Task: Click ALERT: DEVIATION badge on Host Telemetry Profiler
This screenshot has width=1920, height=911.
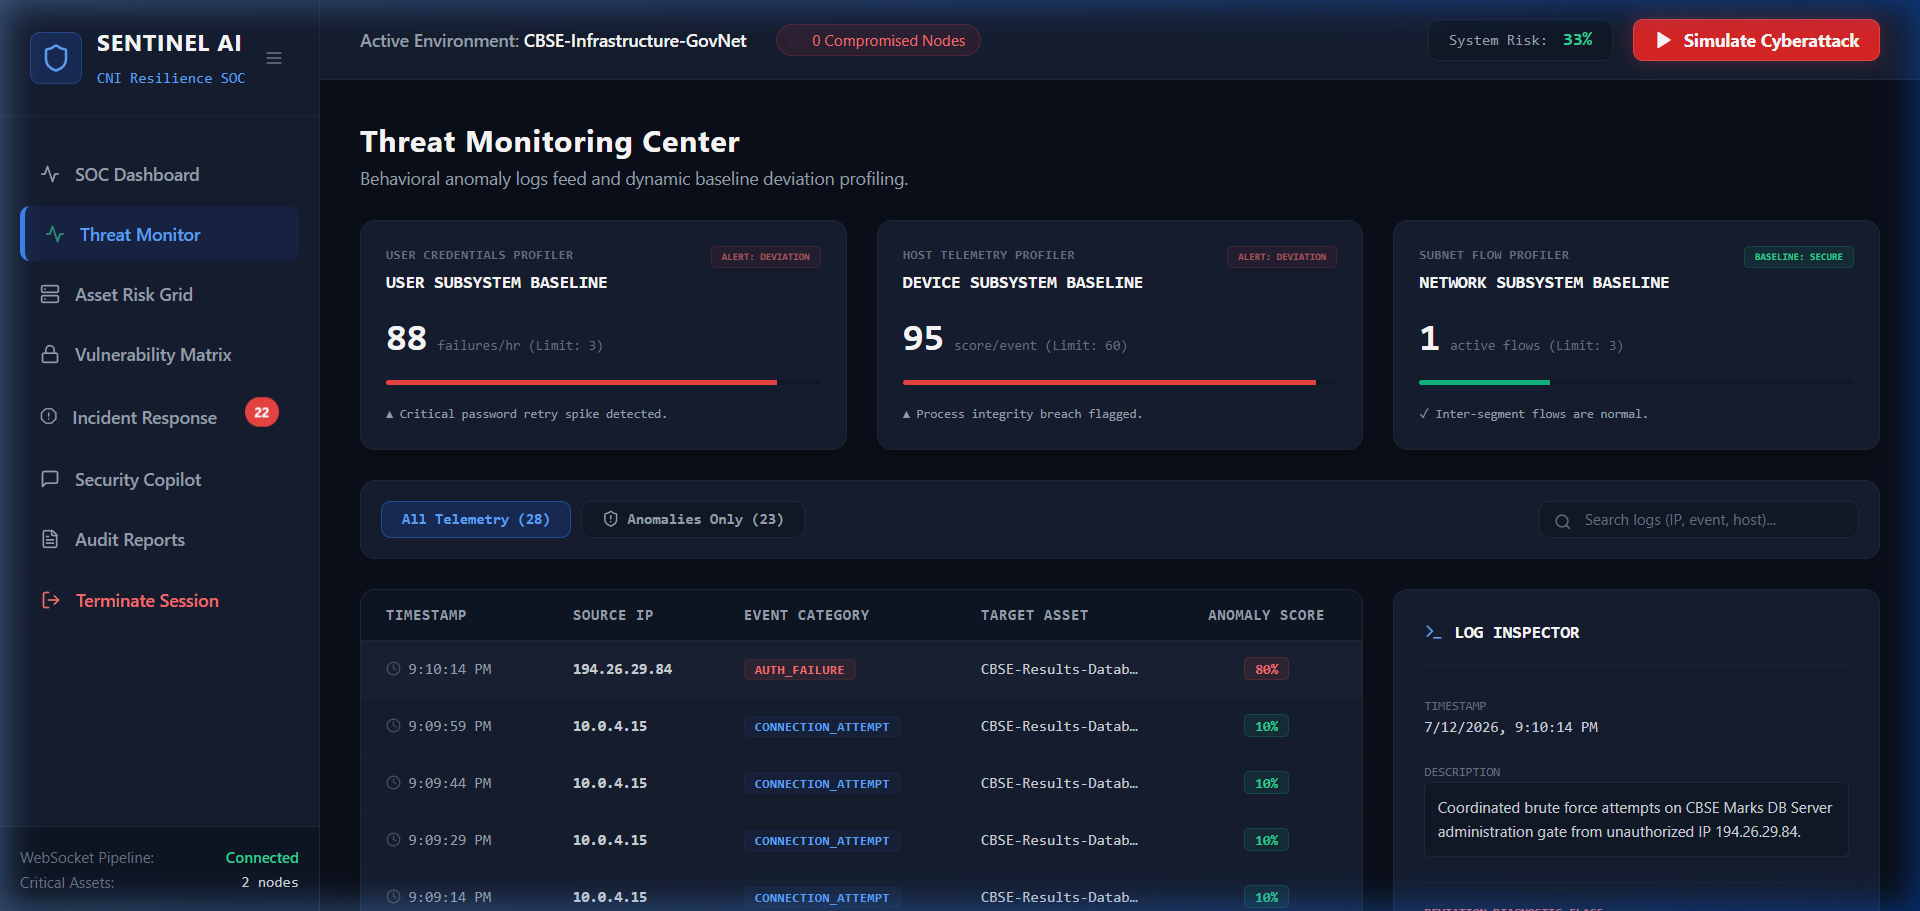Action: point(1282,257)
